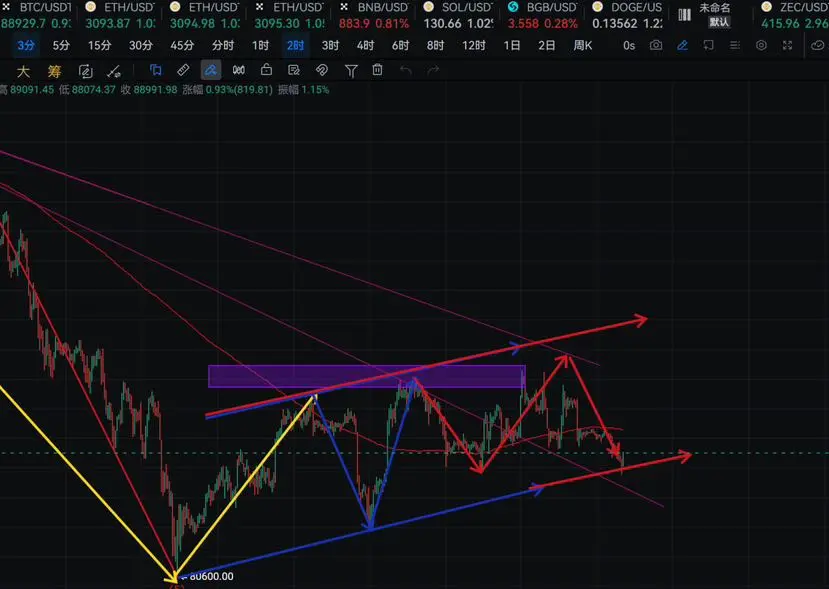Open the layout template icon
Viewport: 829px width, 589px height.
[x=708, y=45]
